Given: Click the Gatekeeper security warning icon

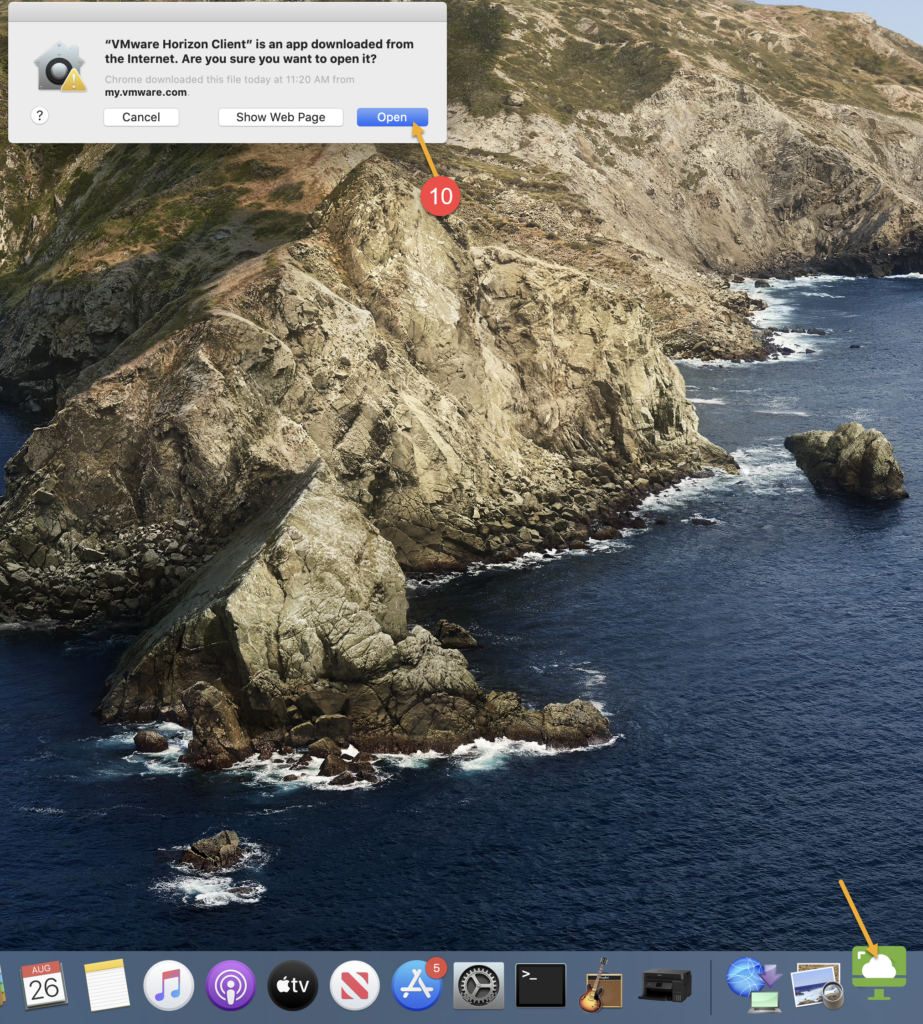Looking at the screenshot, I should click(x=59, y=68).
